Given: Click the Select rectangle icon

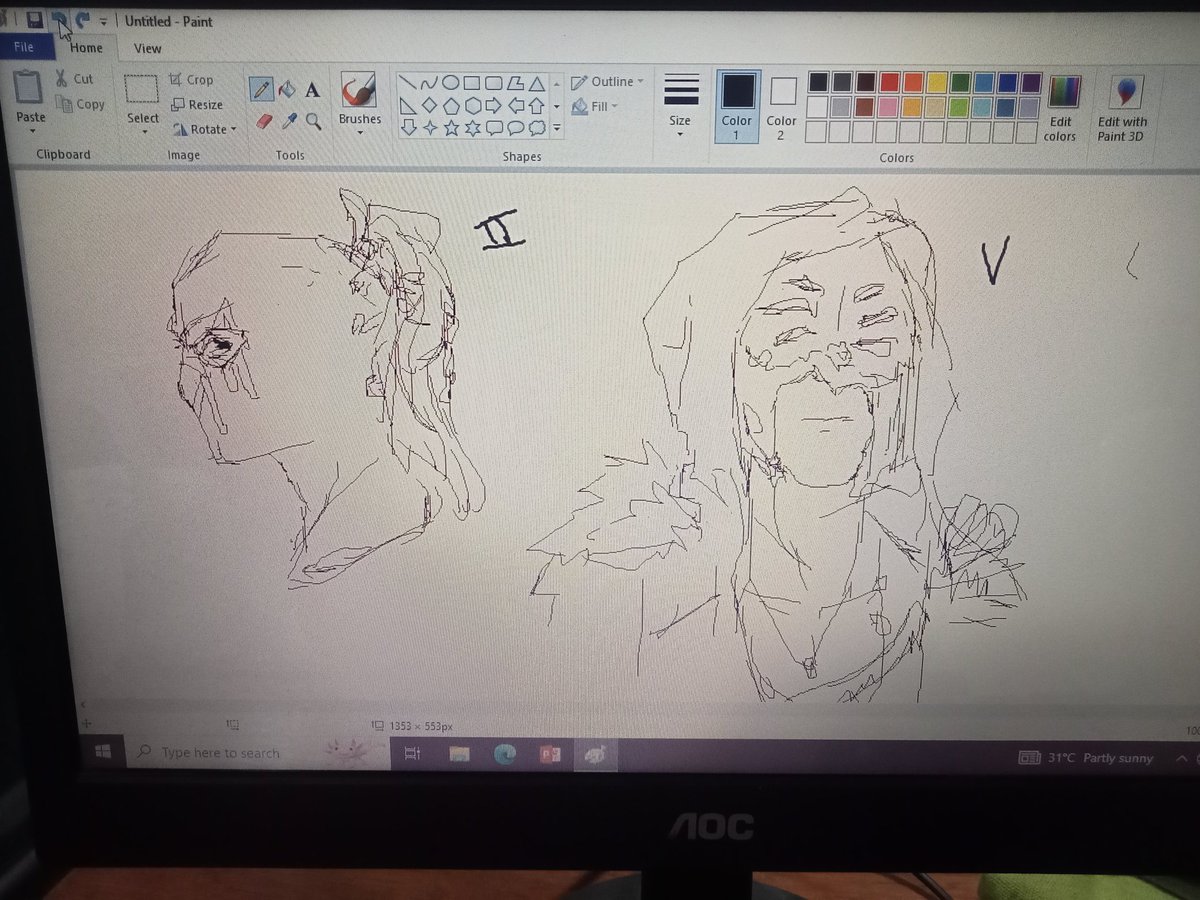Looking at the screenshot, I should (x=142, y=89).
